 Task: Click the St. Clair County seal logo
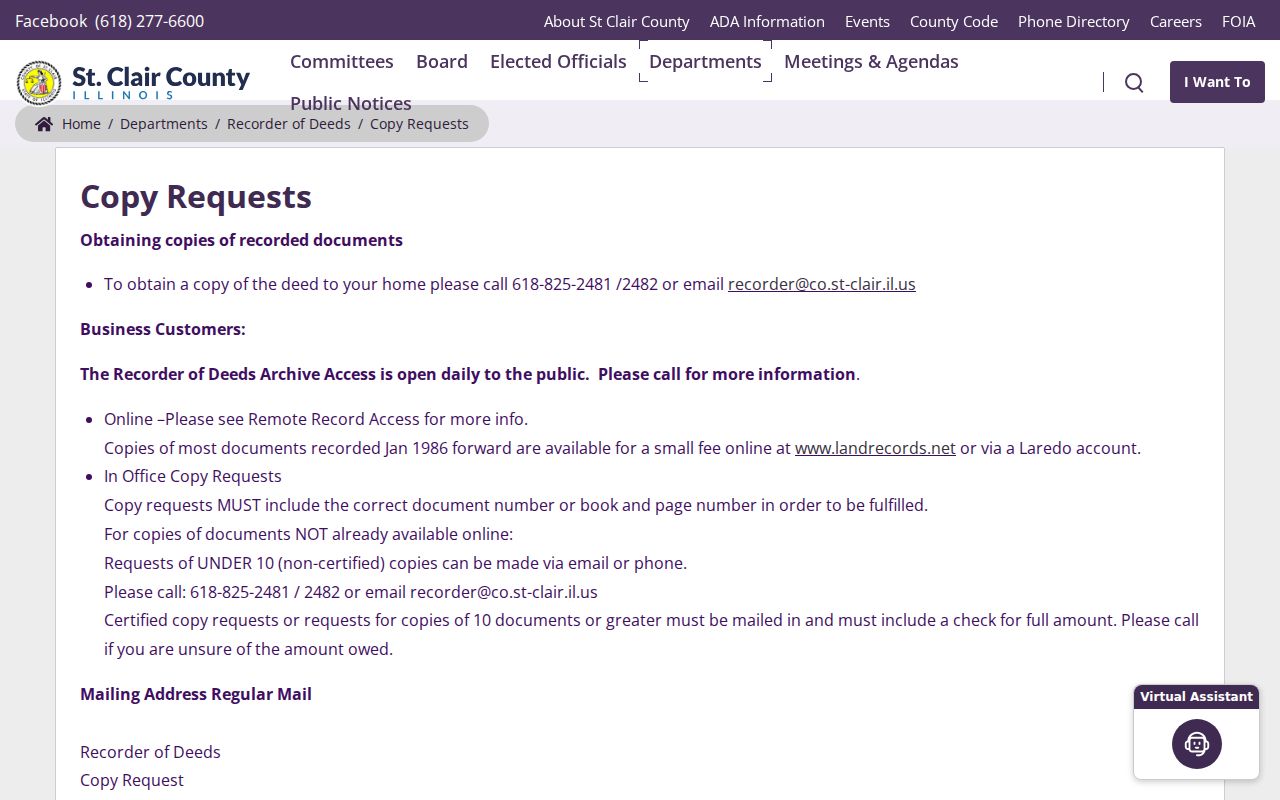pos(39,82)
